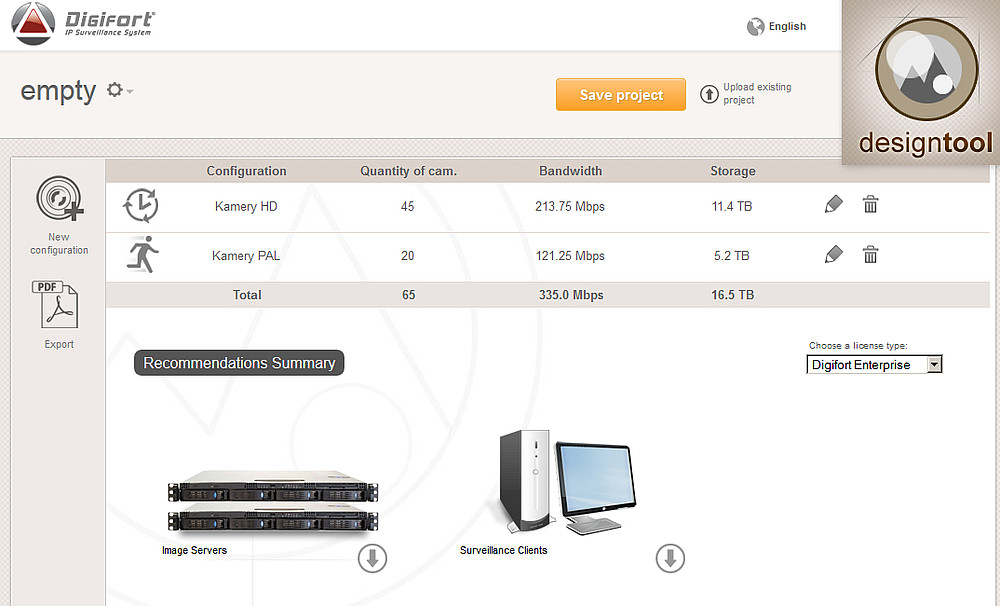
Task: Expand Image Servers down arrow
Action: tap(372, 558)
